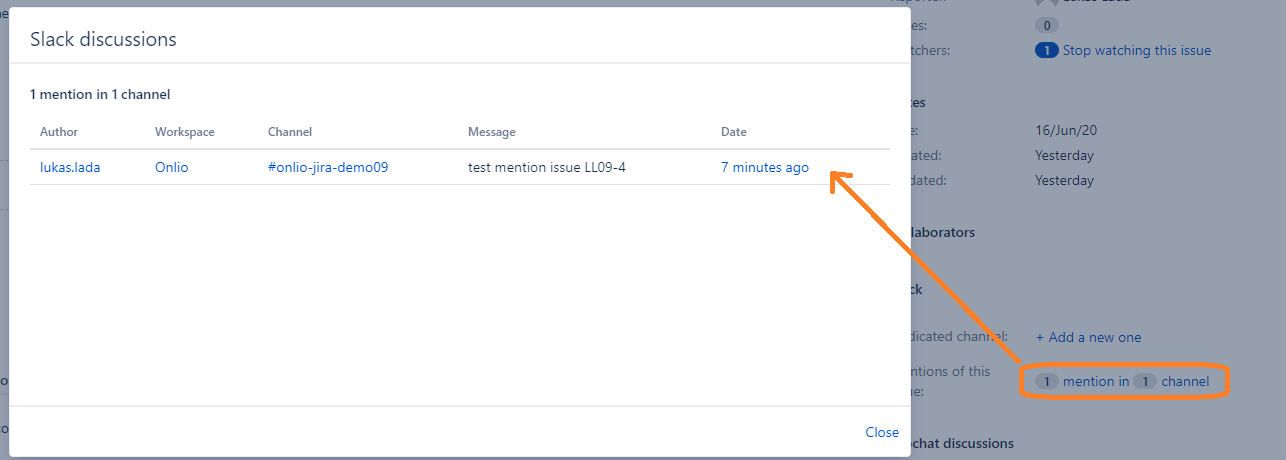1286x460 pixels.
Task: Click the watchers count badge
Action: point(1046,51)
